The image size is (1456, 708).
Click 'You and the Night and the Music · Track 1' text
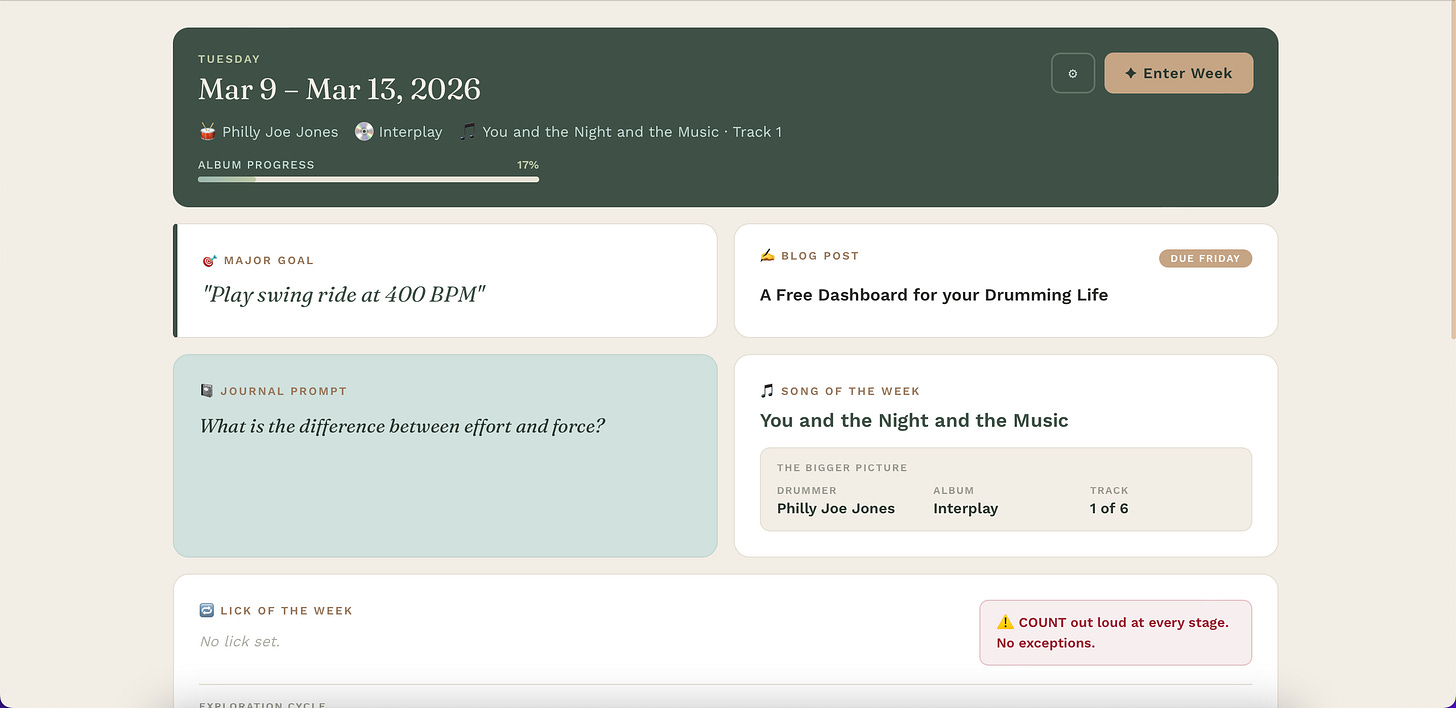coord(632,131)
